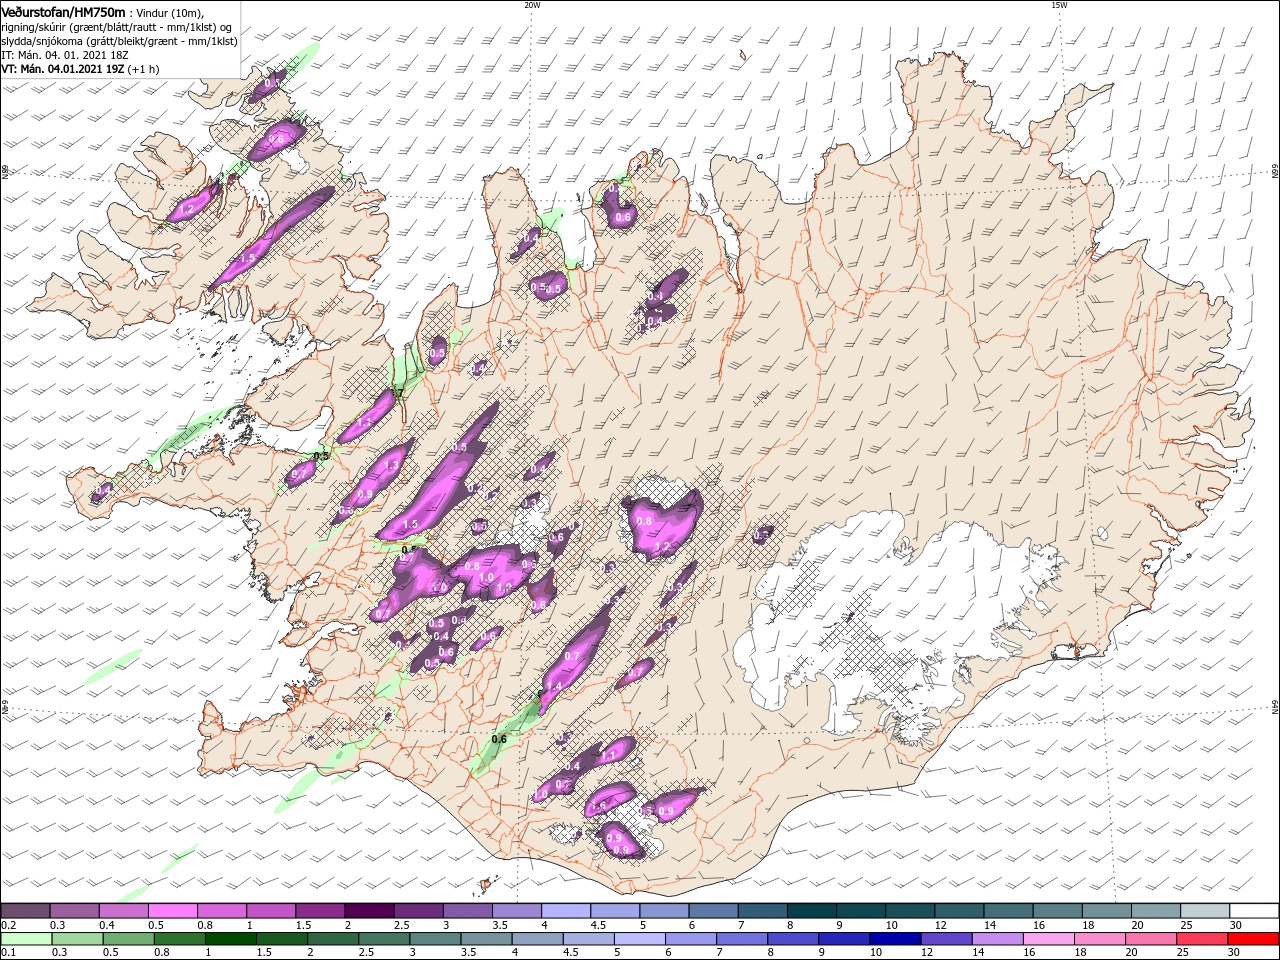Pick the darkest green swatch labeled 1
Image resolution: width=1280 pixels, height=960 pixels.
coord(230,939)
